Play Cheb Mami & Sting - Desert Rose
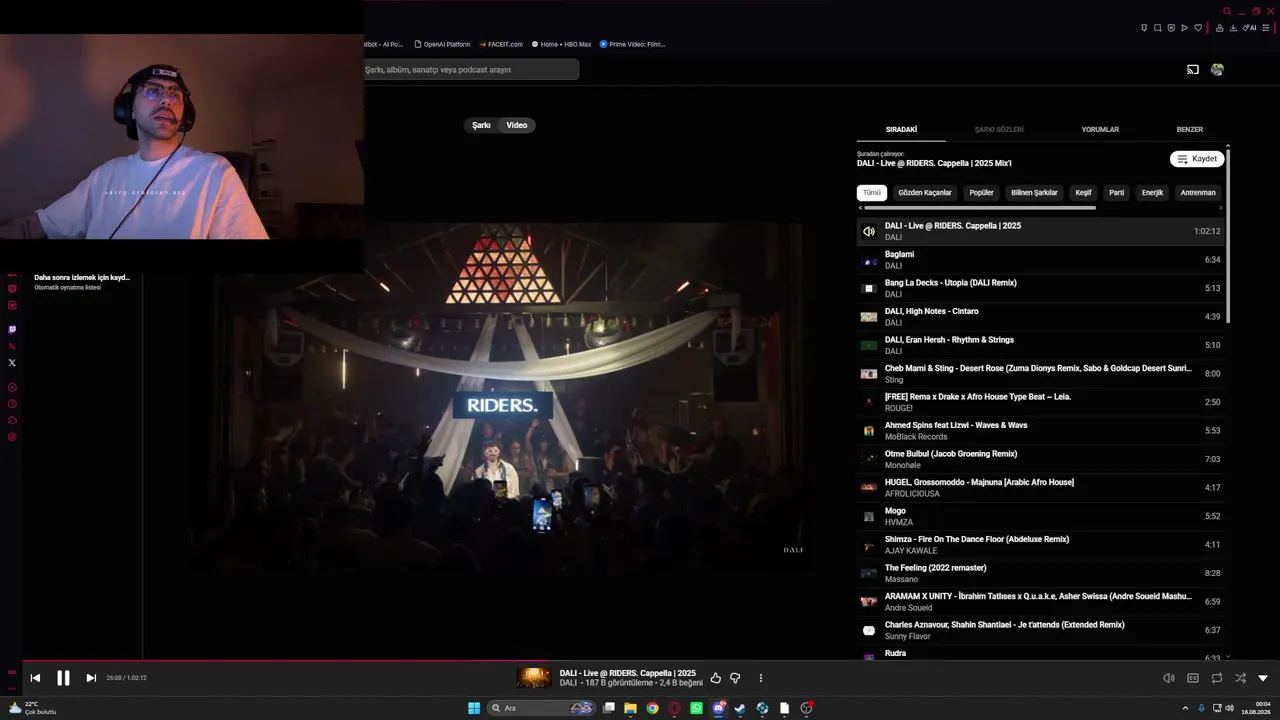1280x720 pixels. pos(1040,374)
